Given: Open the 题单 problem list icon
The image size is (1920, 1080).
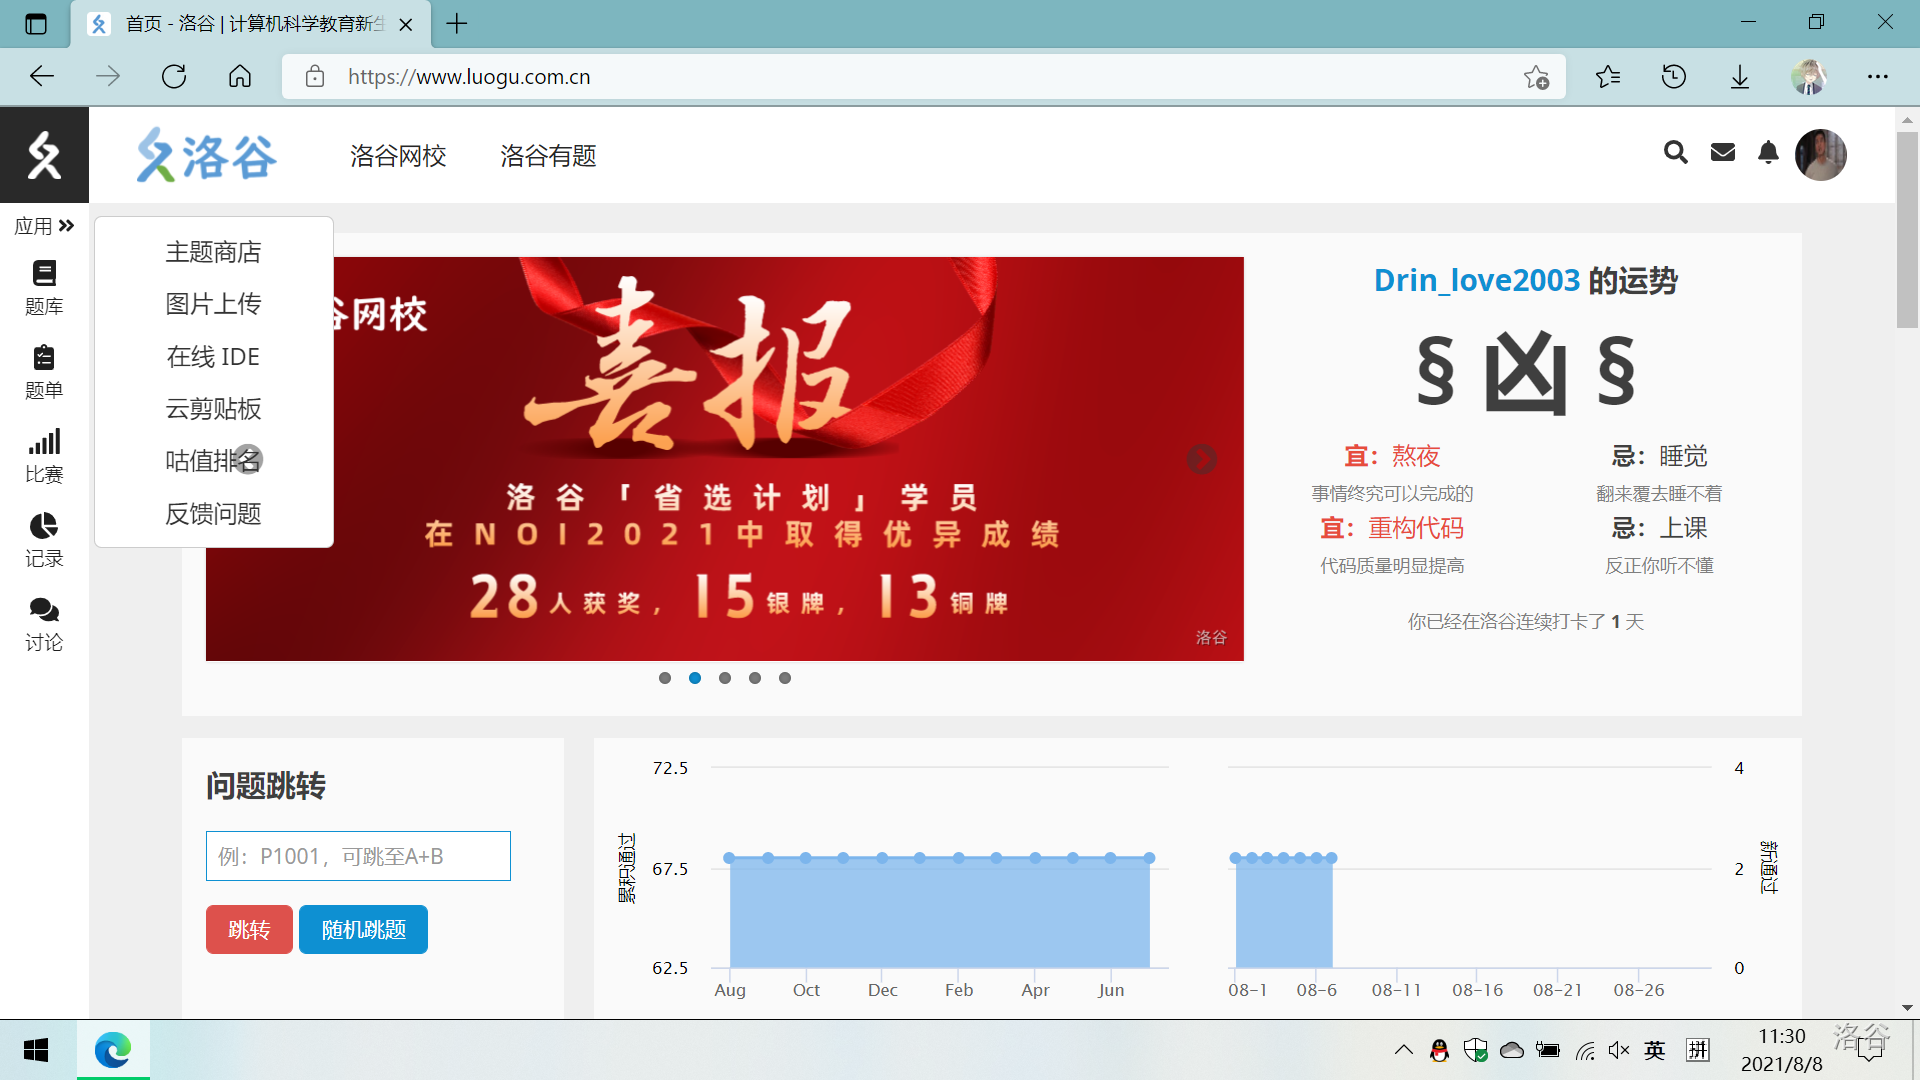Looking at the screenshot, I should 44,372.
